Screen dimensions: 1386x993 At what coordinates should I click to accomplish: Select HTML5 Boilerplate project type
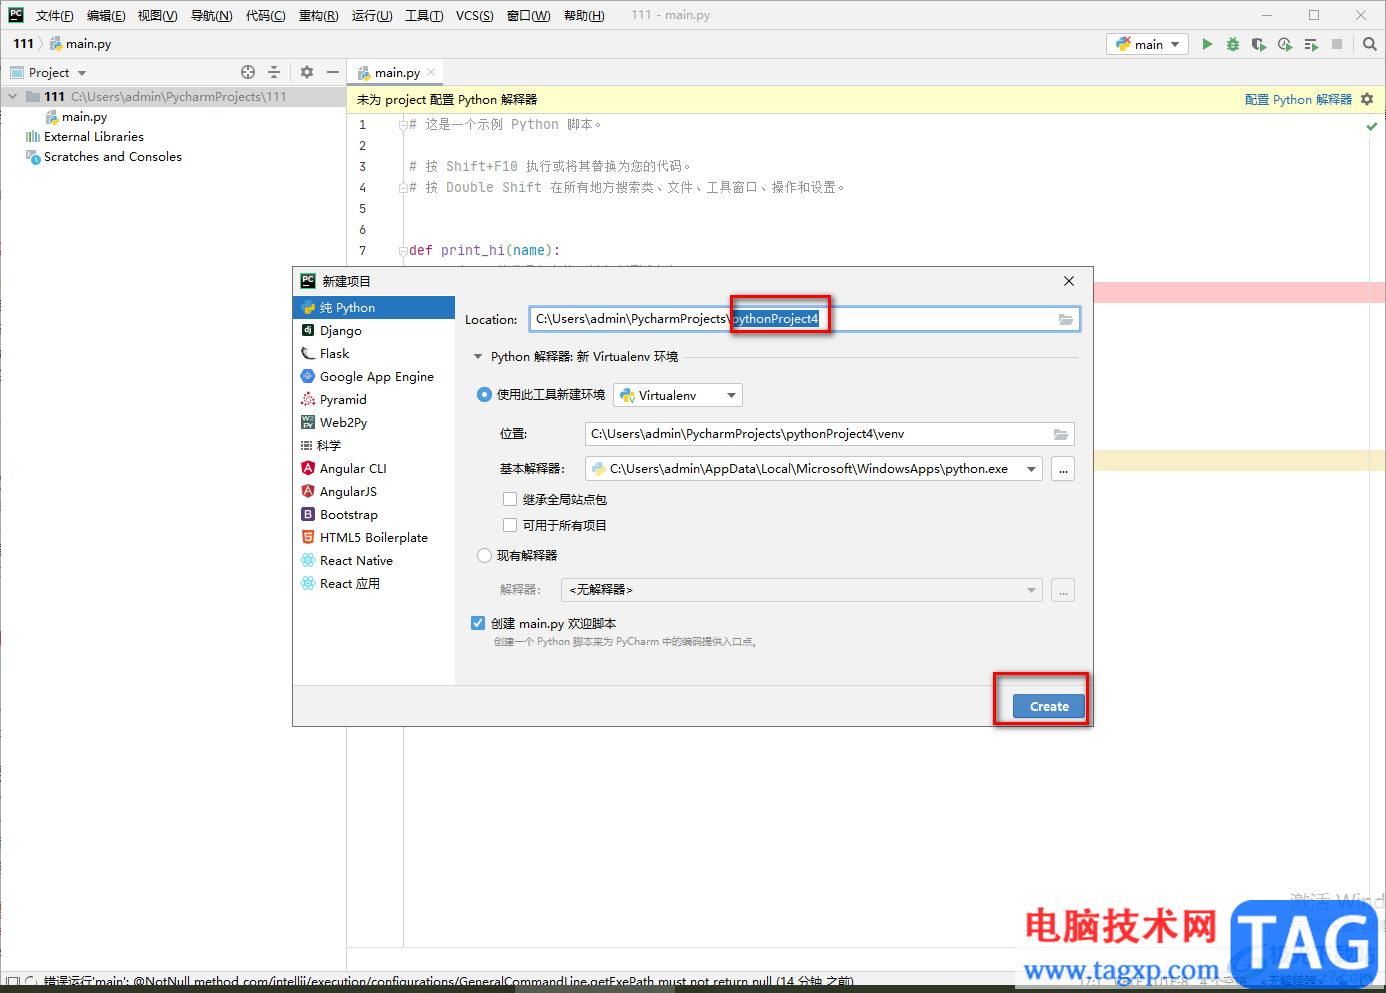coord(374,538)
